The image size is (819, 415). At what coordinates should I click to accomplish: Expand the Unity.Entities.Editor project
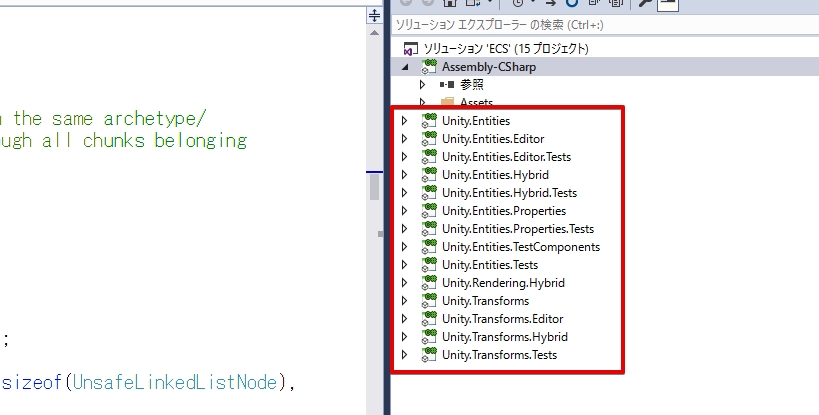pyautogui.click(x=404, y=139)
